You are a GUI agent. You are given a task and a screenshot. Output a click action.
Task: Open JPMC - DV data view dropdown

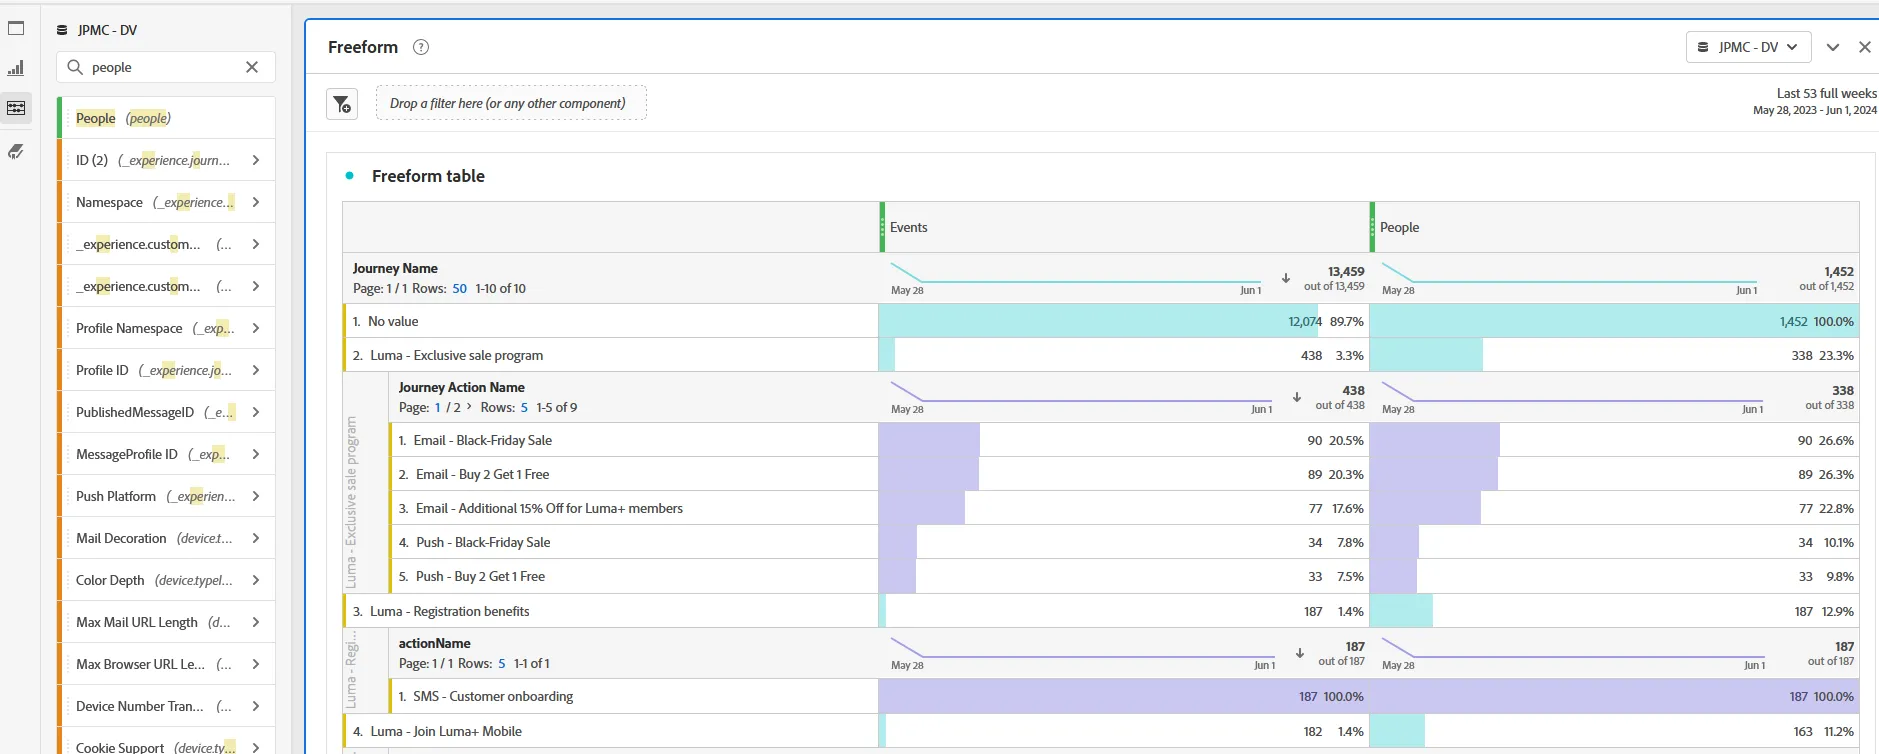[1749, 47]
